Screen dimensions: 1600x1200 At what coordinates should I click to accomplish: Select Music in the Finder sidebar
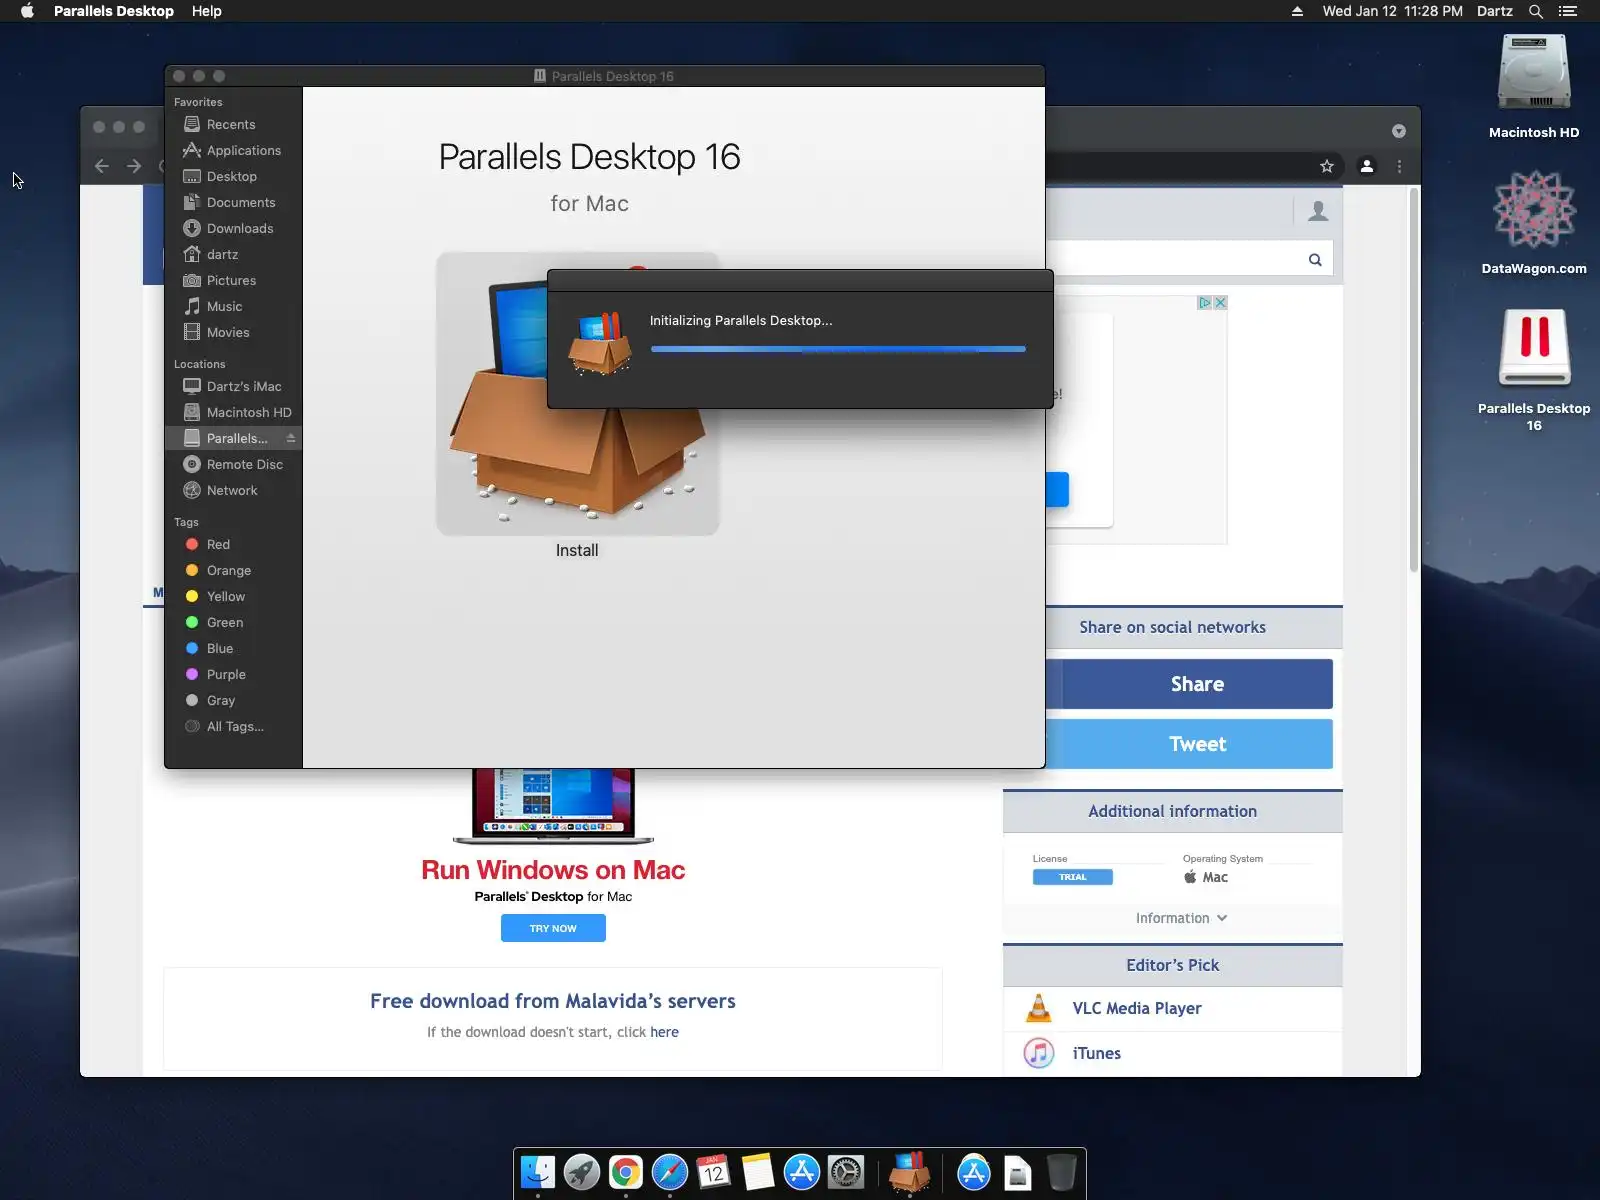[x=233, y=306]
